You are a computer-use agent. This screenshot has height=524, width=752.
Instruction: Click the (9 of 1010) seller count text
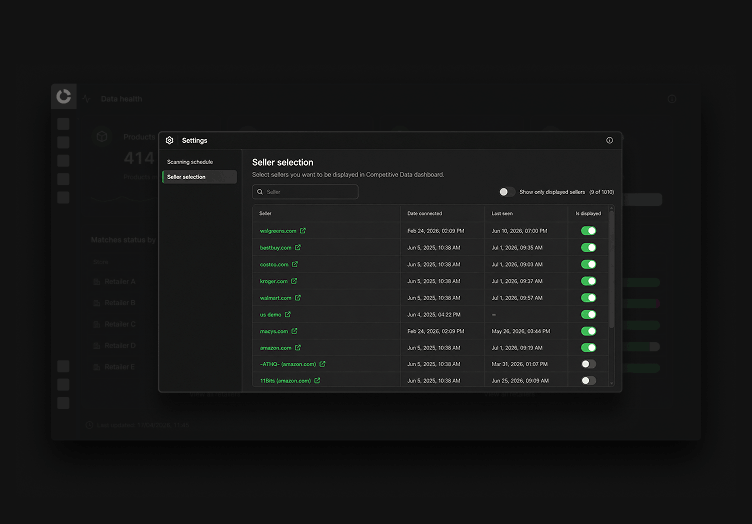pyautogui.click(x=601, y=192)
